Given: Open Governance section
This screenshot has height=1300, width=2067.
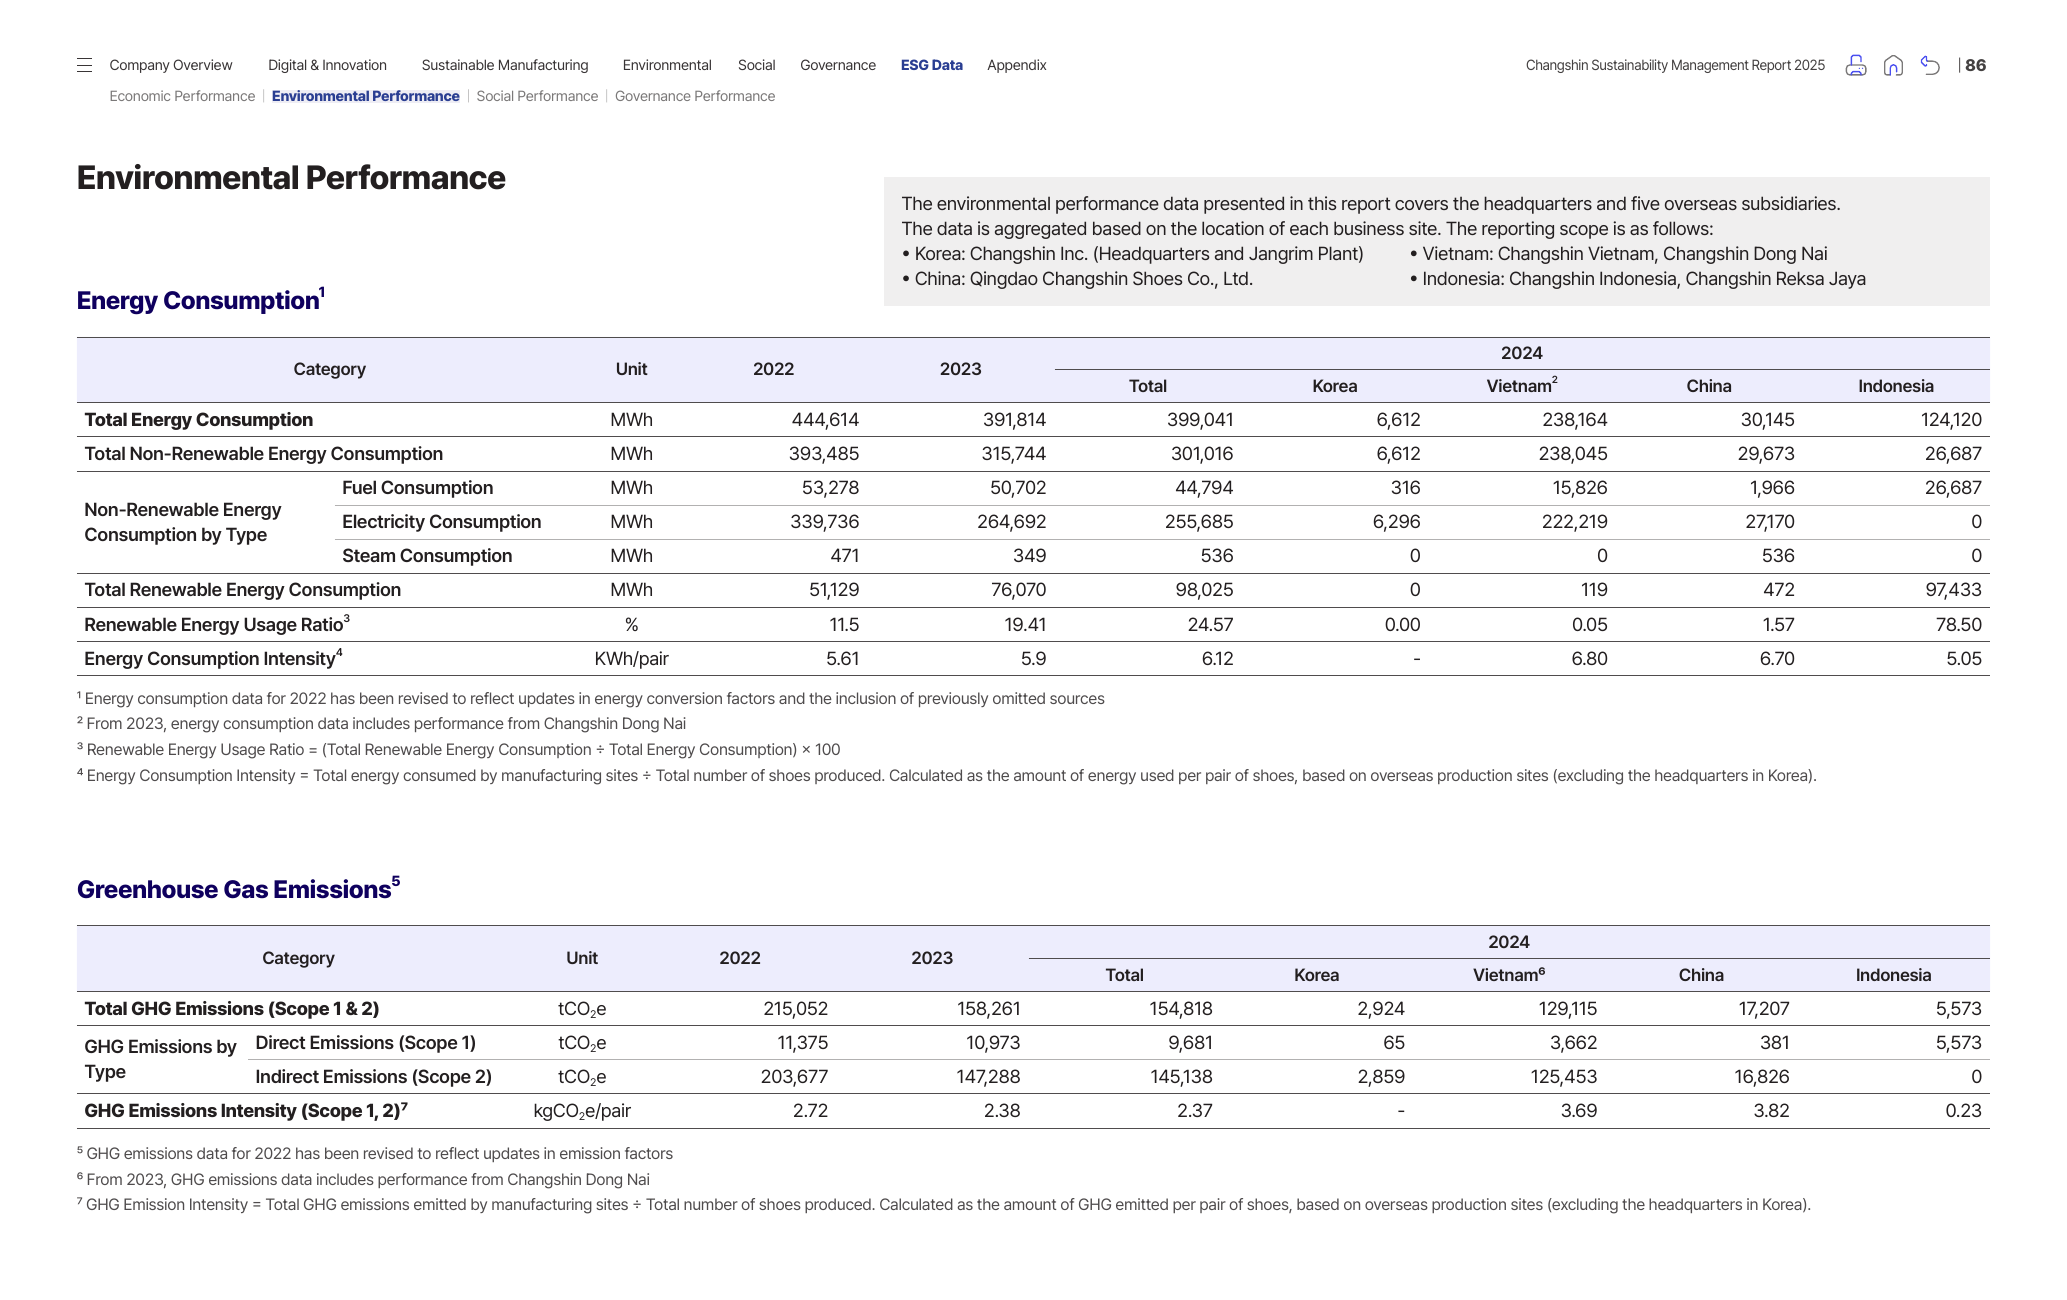Looking at the screenshot, I should [x=838, y=65].
